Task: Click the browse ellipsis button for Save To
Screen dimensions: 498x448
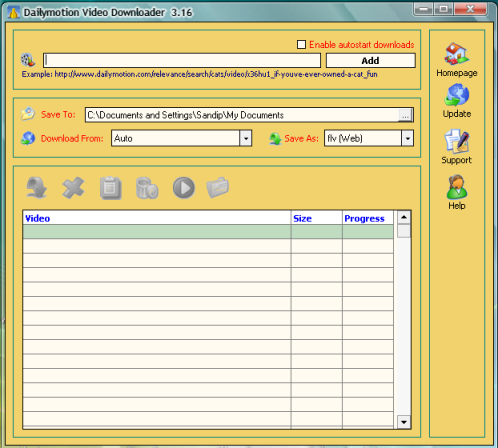Action: (x=405, y=116)
